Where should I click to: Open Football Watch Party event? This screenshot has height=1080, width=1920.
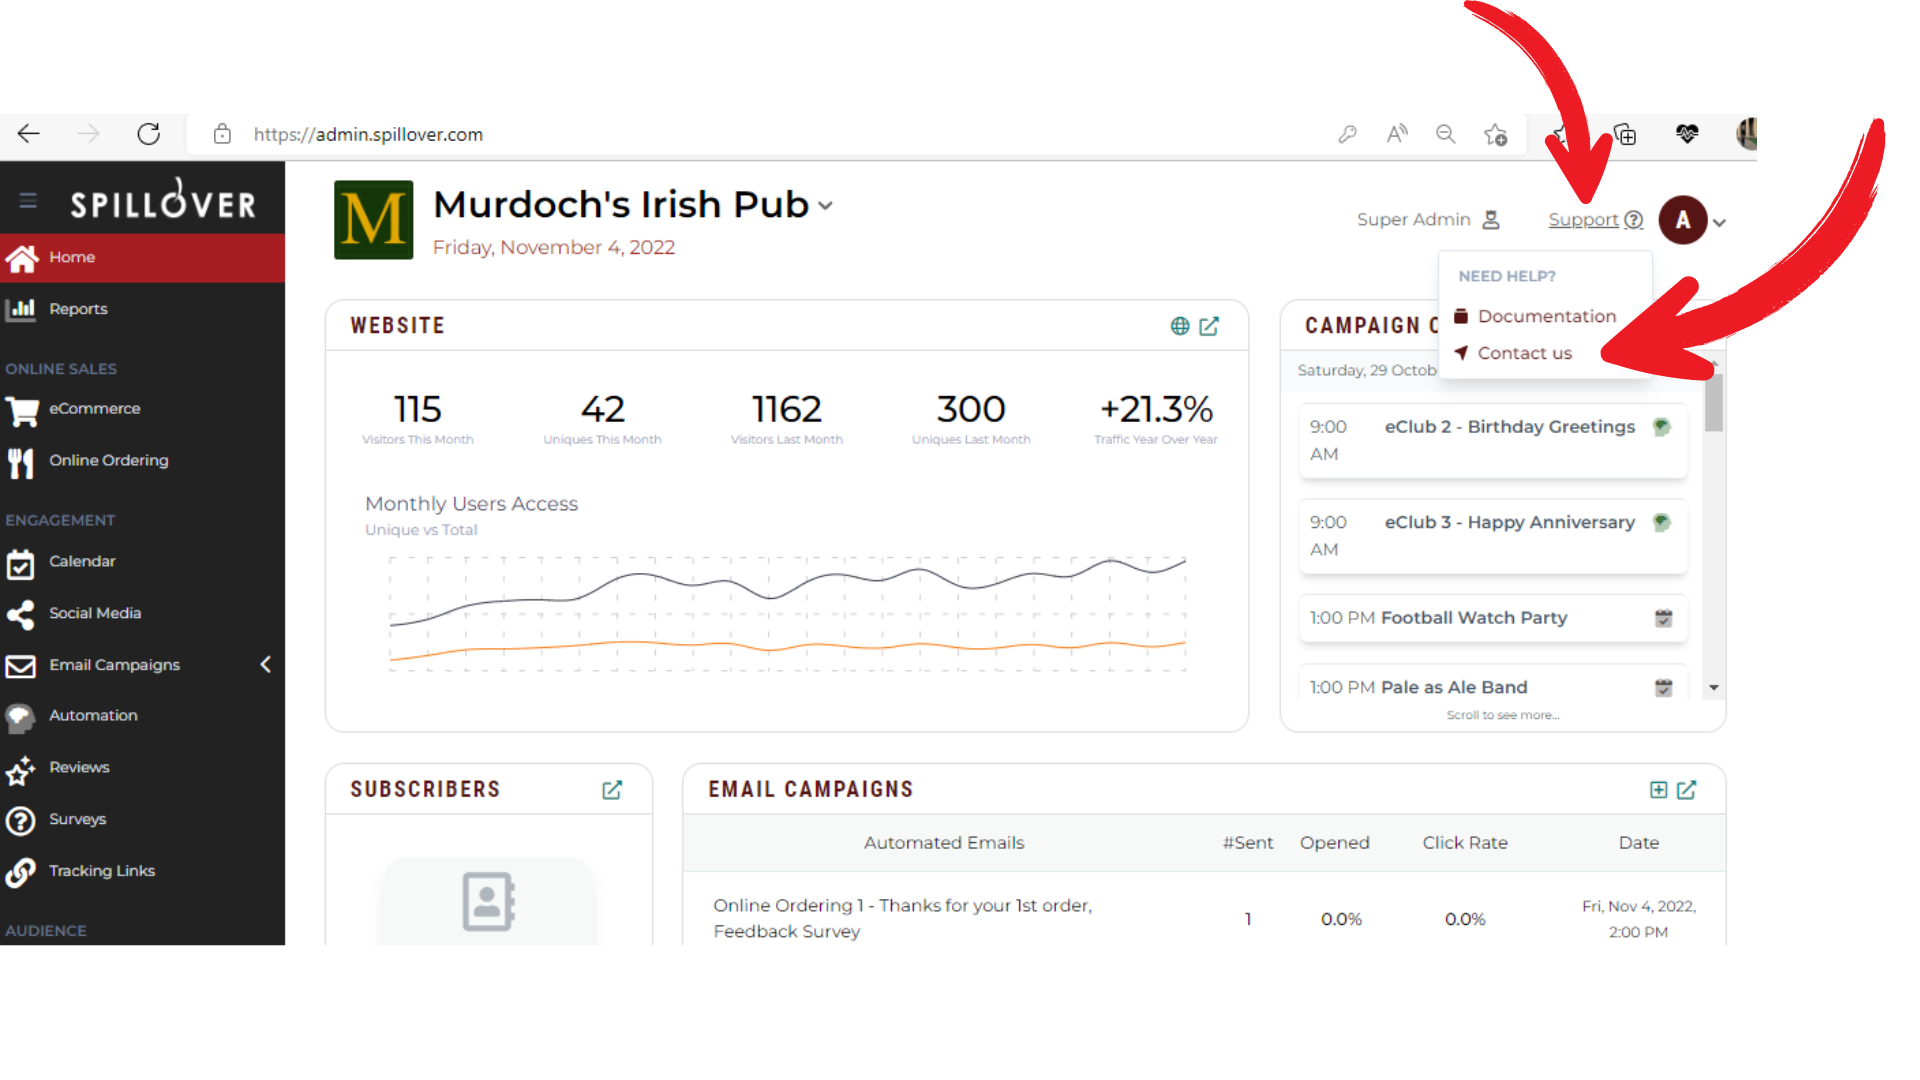(x=1493, y=618)
